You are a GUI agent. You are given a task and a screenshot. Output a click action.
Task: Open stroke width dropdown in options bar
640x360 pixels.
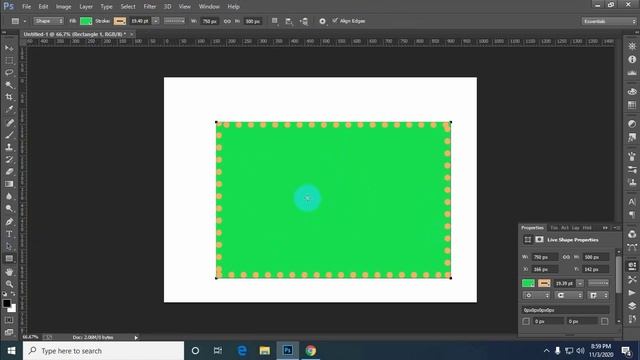156,21
